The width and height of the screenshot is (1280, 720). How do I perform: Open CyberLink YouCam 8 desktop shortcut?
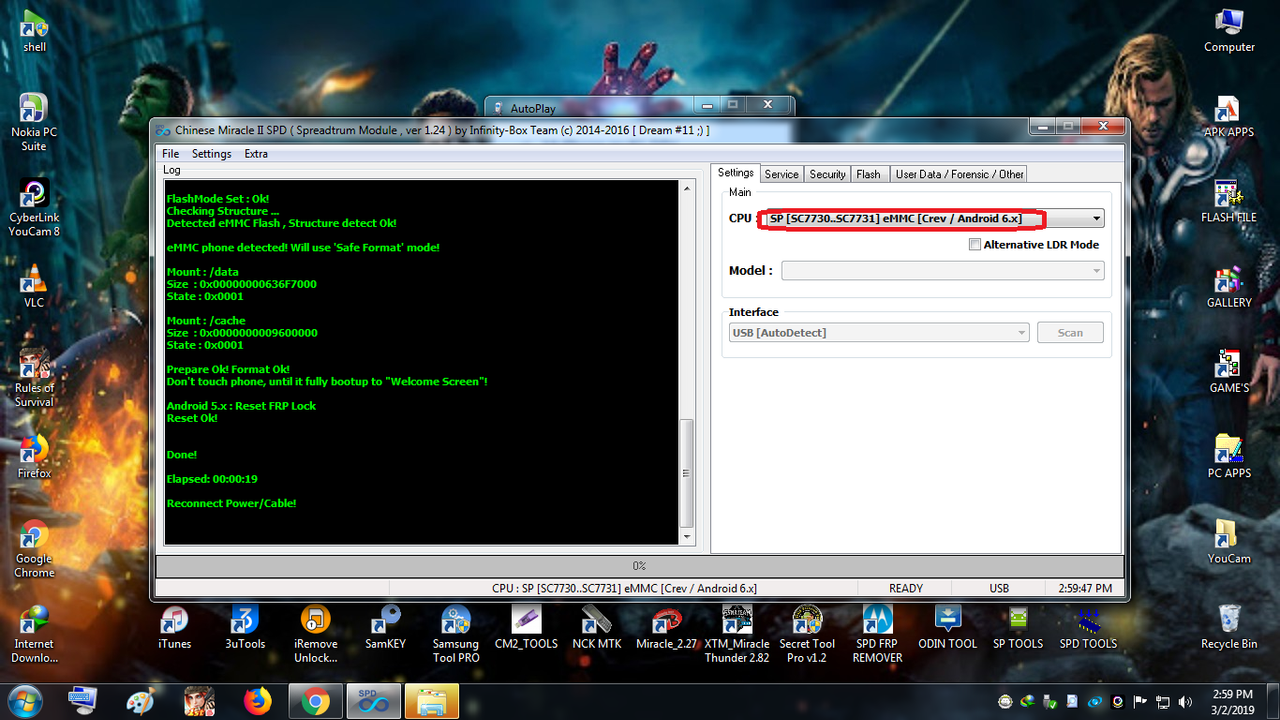coord(34,207)
